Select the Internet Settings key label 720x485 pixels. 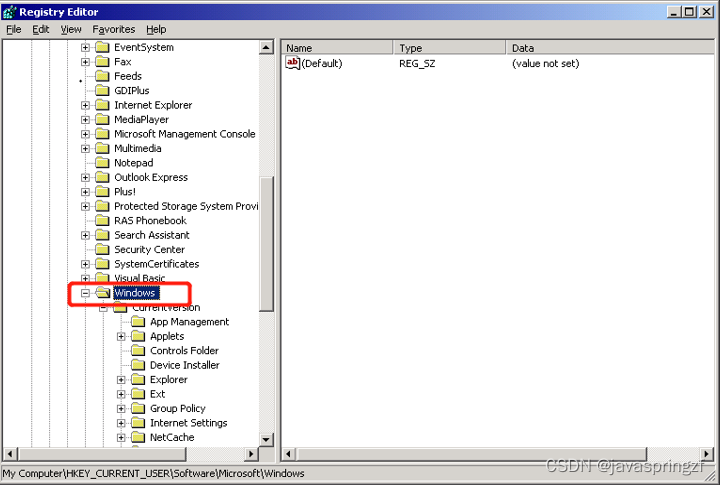189,423
